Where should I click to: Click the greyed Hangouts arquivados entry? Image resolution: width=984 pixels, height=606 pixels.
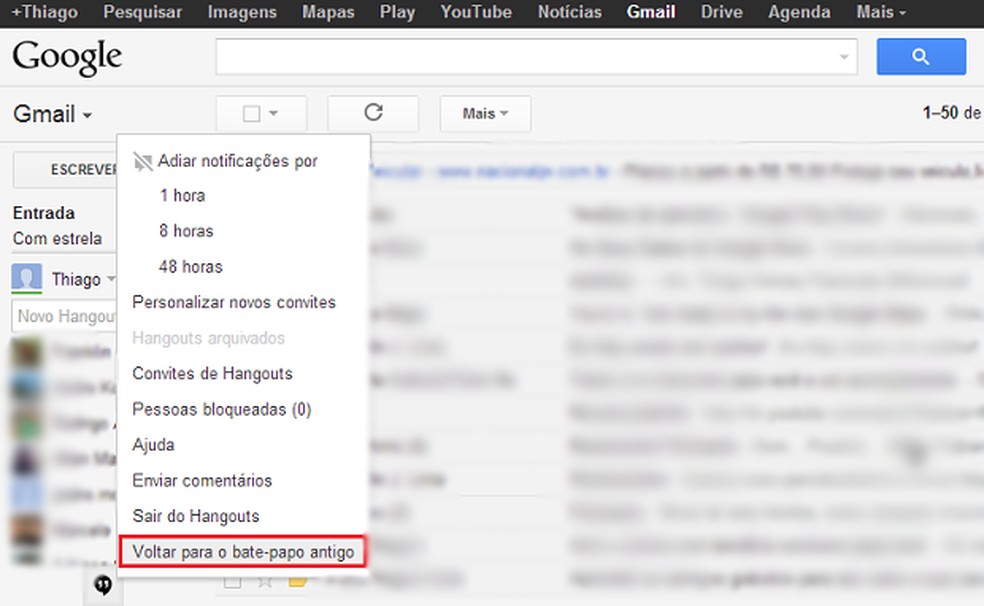[x=208, y=338]
